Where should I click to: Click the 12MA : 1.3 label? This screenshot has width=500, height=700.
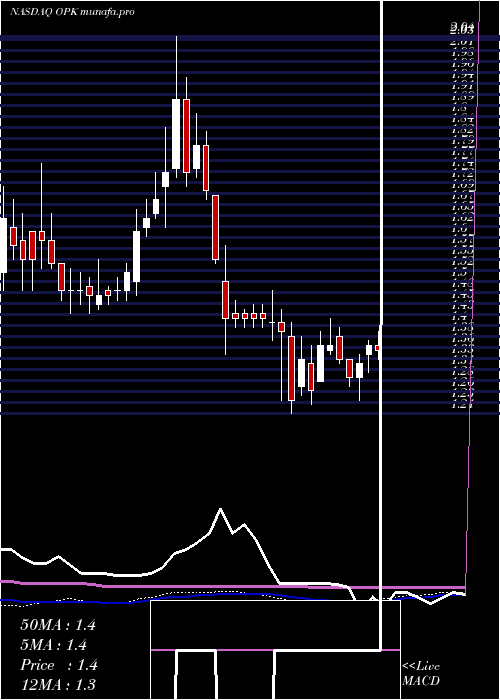(58, 685)
